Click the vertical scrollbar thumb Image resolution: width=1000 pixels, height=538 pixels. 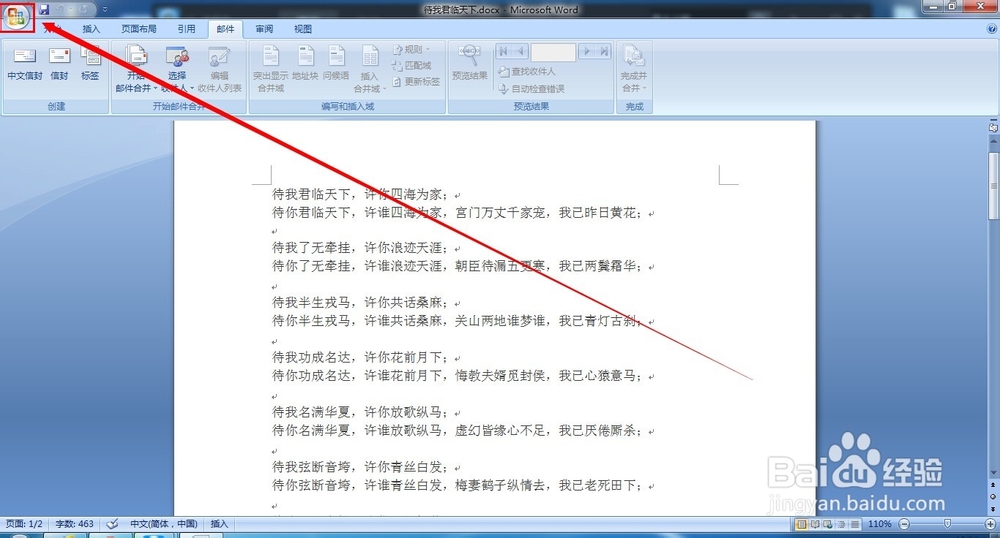click(x=993, y=185)
